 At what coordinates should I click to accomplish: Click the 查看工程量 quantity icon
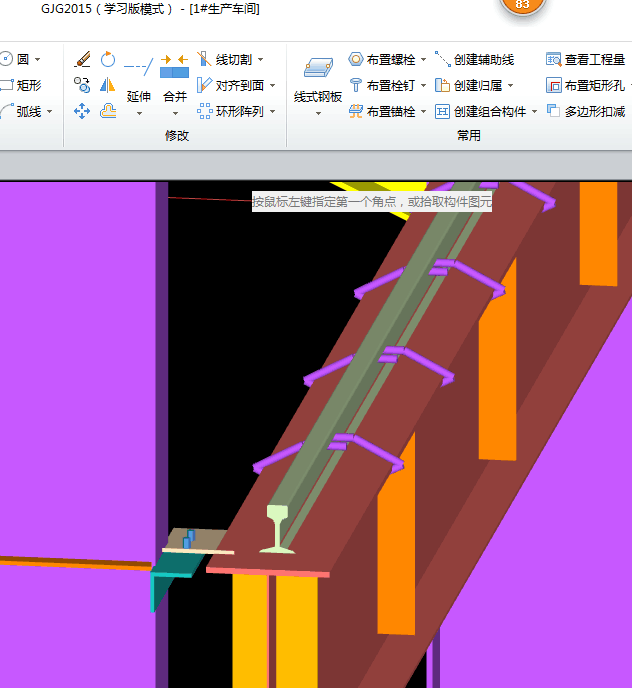(554, 59)
